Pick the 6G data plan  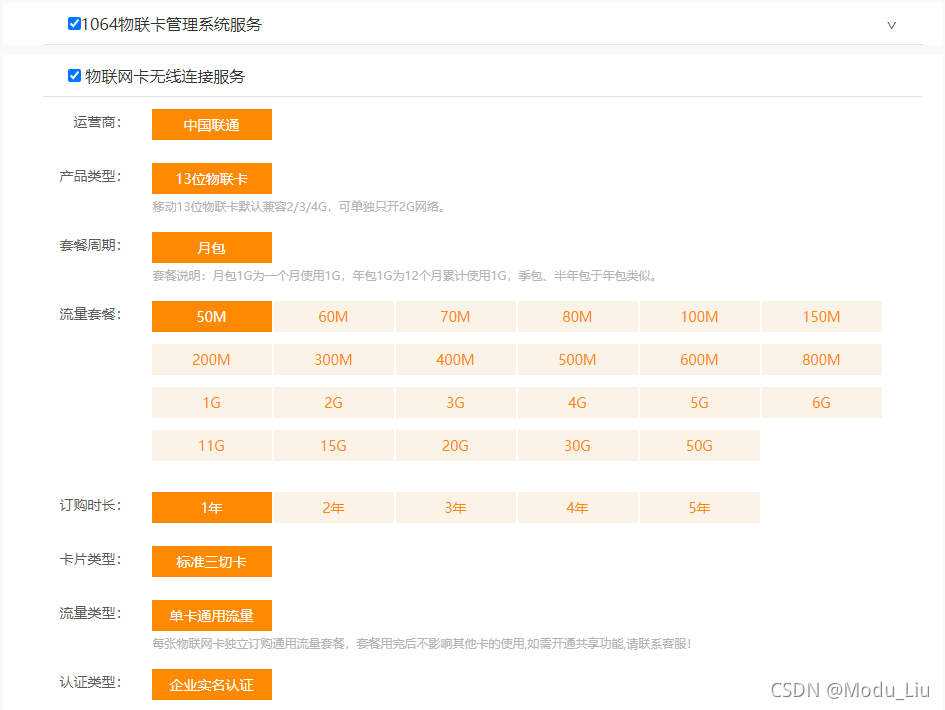click(x=821, y=403)
